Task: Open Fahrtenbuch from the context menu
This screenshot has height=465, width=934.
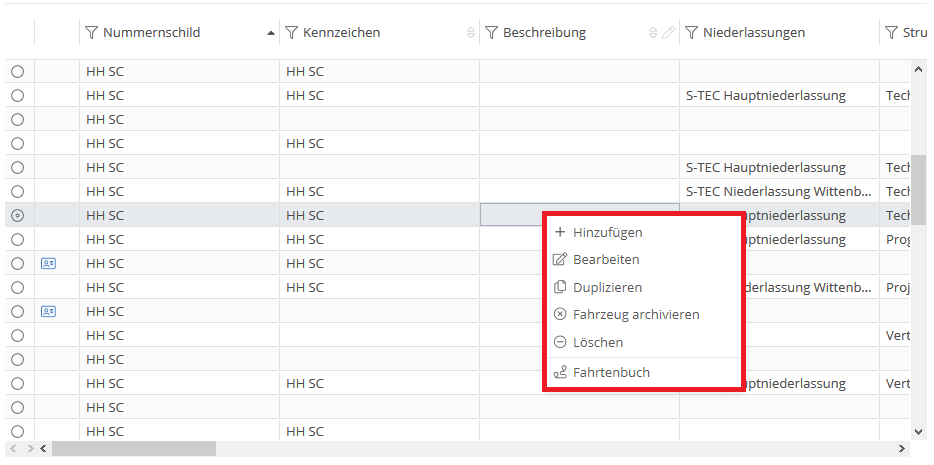Action: [x=610, y=373]
